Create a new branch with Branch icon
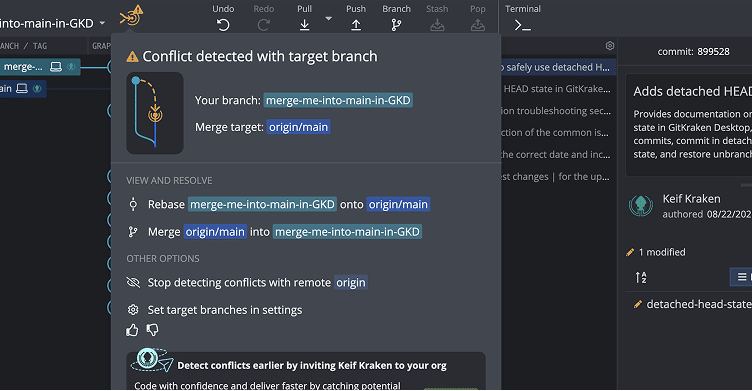This screenshot has width=752, height=391. [396, 24]
